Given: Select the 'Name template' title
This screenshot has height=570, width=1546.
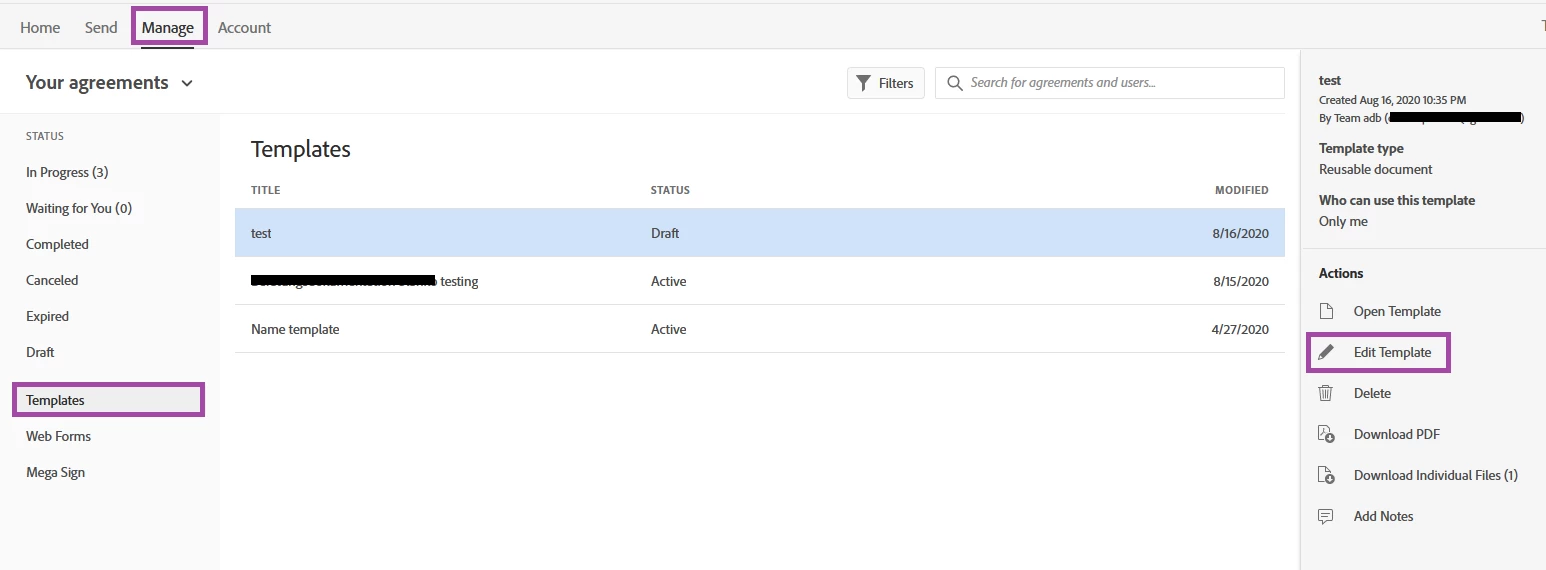Looking at the screenshot, I should 295,329.
